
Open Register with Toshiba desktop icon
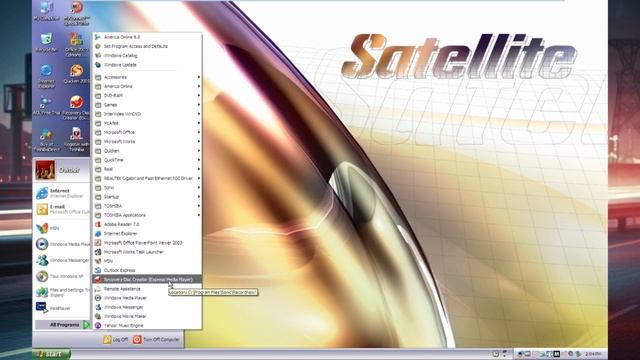click(76, 140)
